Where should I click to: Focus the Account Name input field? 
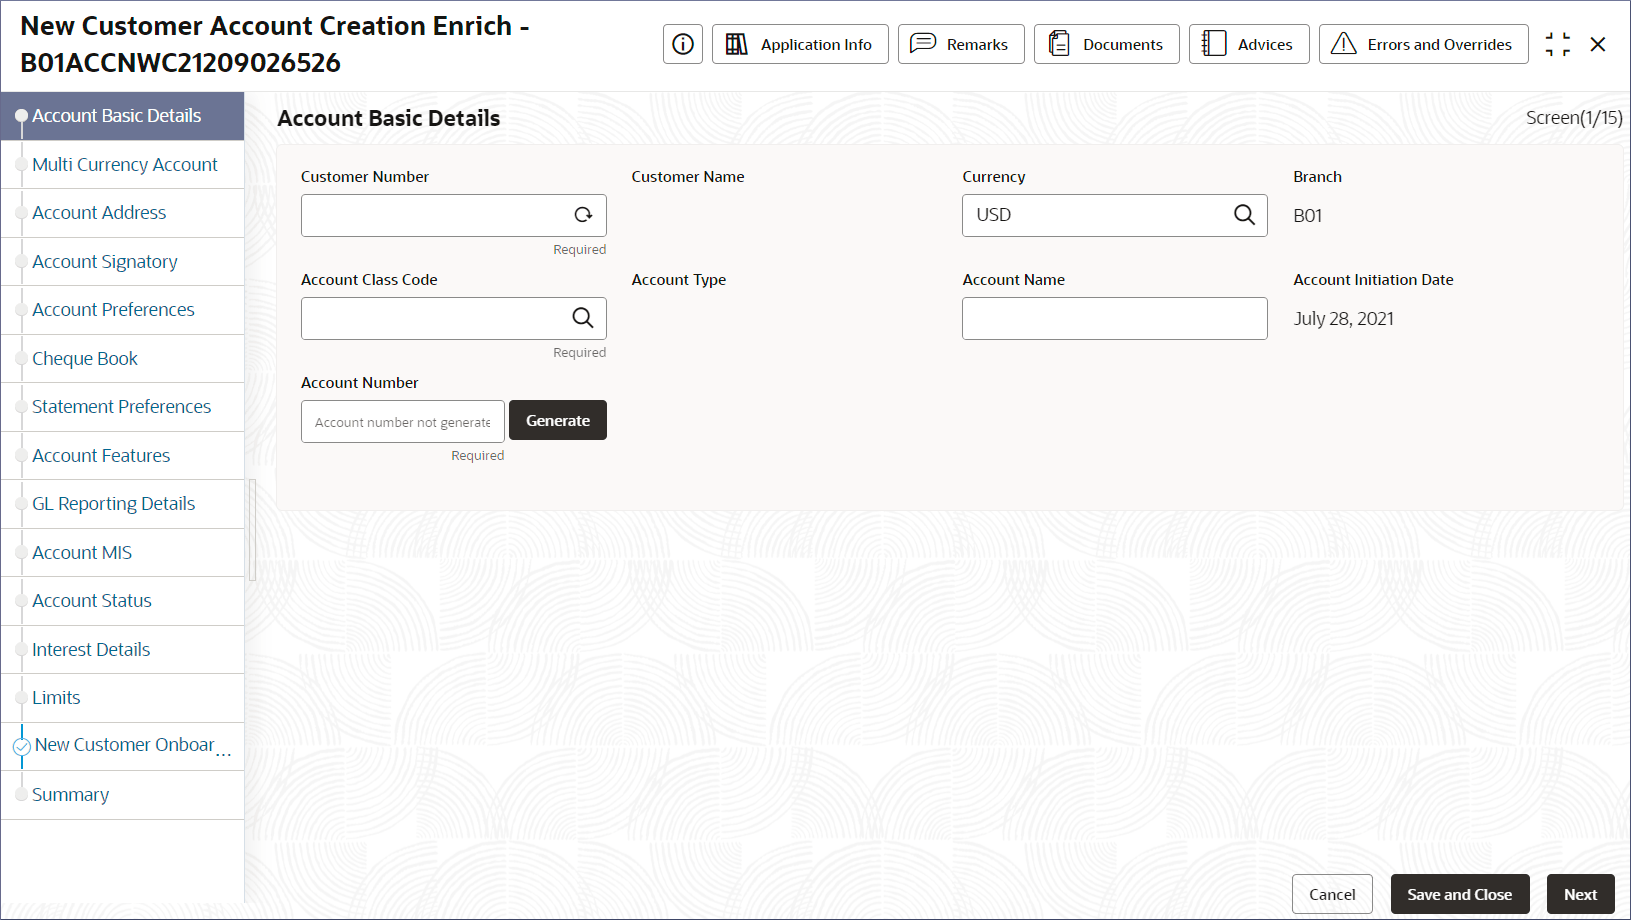[x=1115, y=318]
